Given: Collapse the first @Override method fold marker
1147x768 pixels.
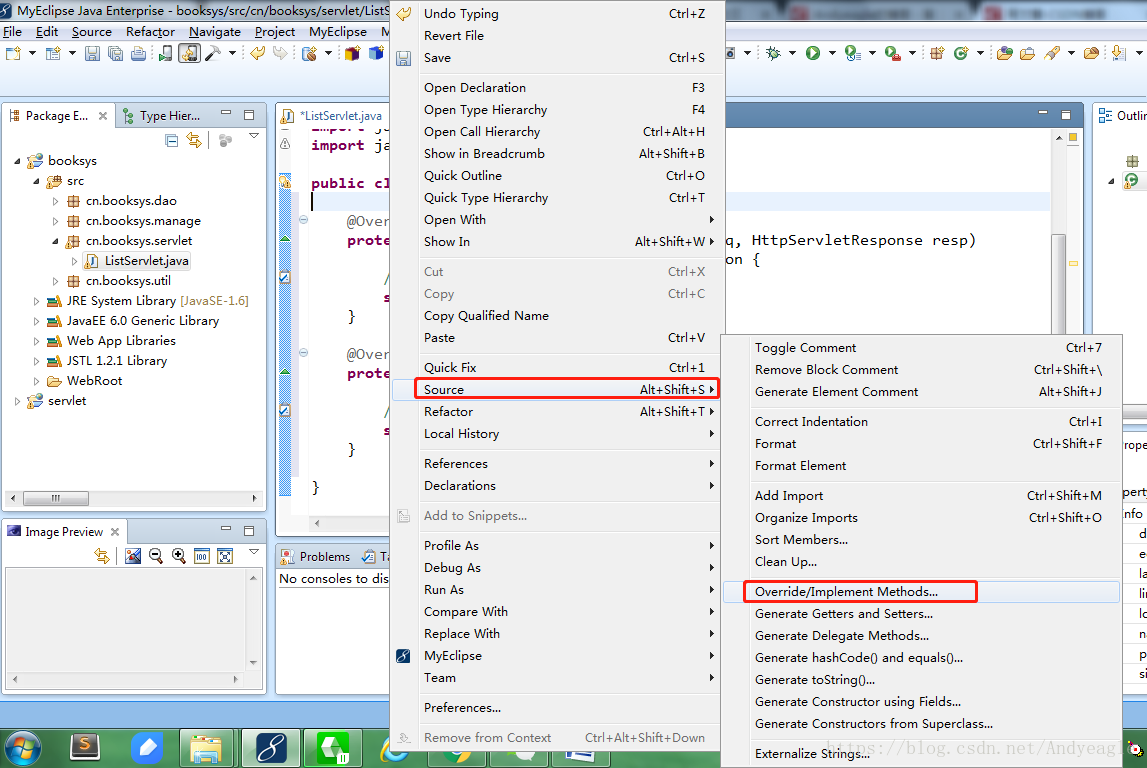Looking at the screenshot, I should [304, 219].
